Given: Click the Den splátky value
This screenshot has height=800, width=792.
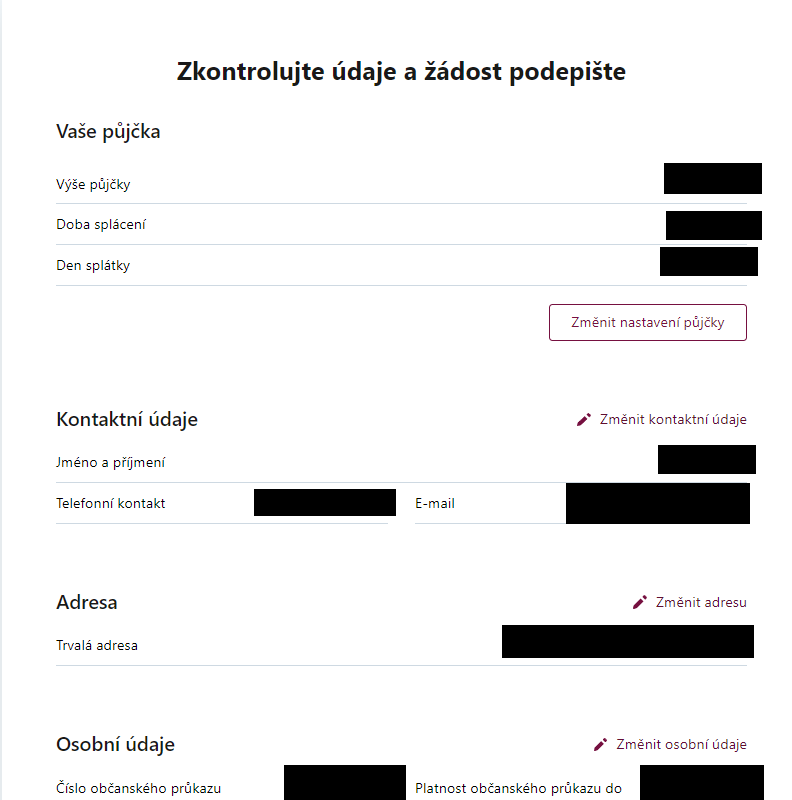Looking at the screenshot, I should (x=709, y=261).
